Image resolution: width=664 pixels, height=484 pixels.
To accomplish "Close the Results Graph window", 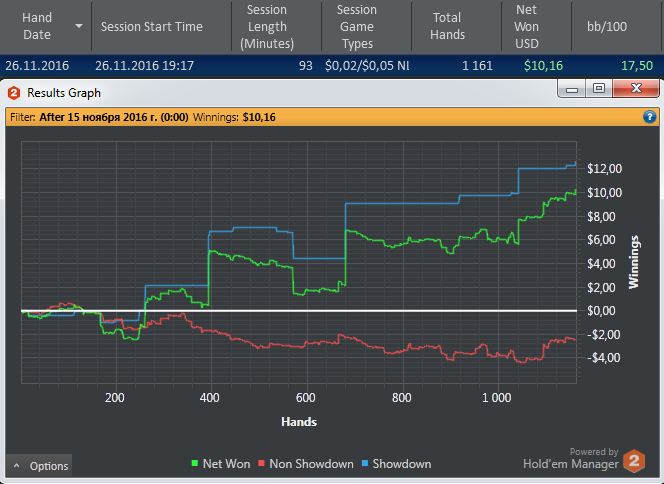I will tap(636, 89).
